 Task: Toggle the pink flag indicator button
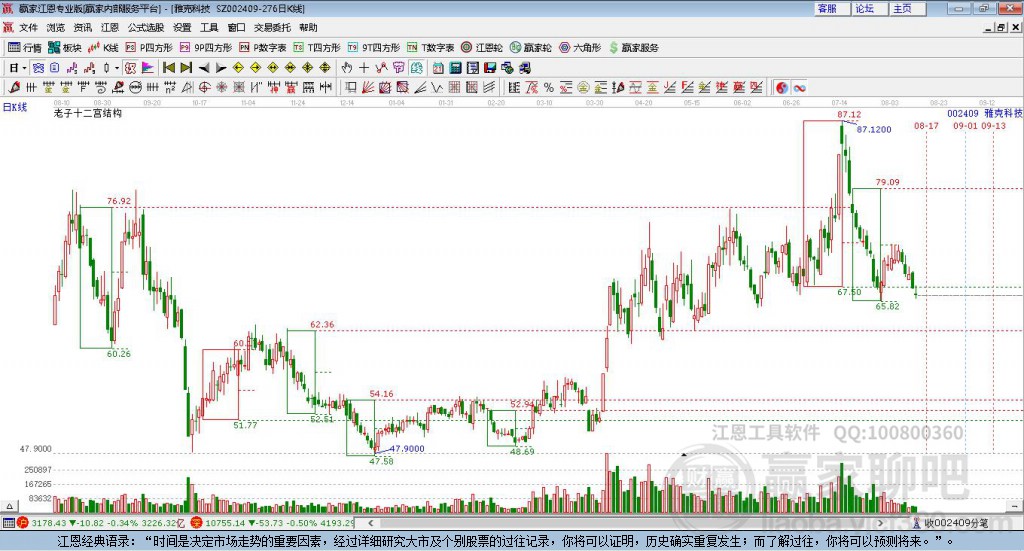point(148,68)
